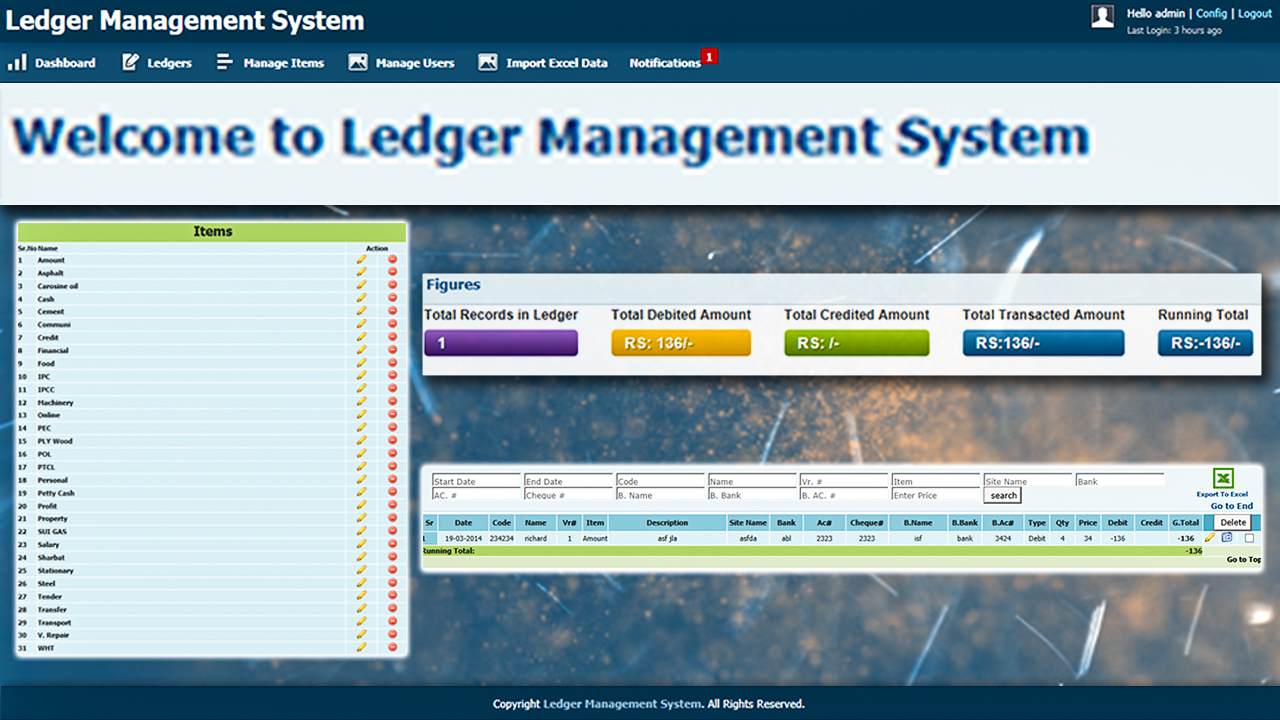Delete the WHT item with its red icon
The height and width of the screenshot is (720, 1280).
click(392, 648)
